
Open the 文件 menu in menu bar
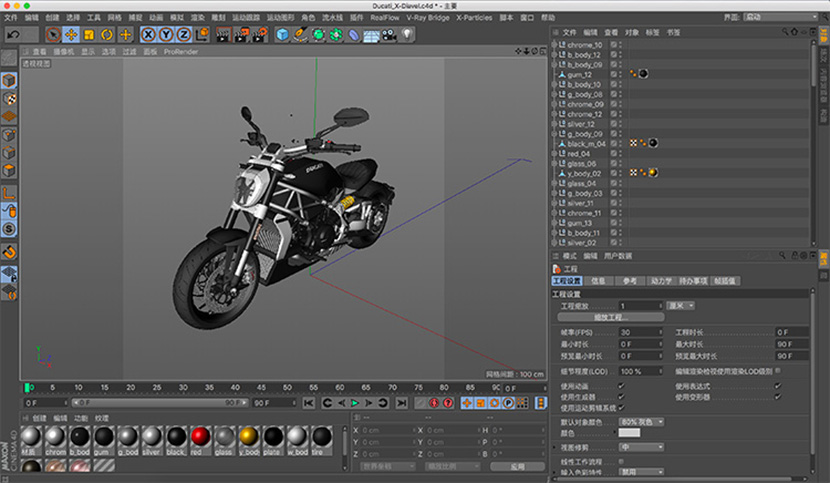pyautogui.click(x=11, y=17)
